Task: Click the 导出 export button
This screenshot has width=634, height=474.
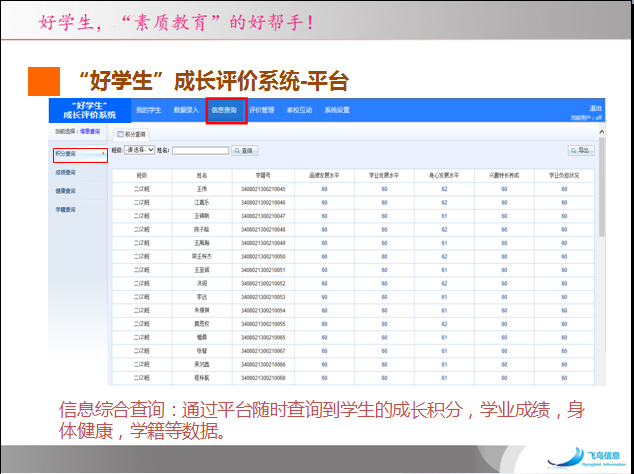Action: click(580, 150)
